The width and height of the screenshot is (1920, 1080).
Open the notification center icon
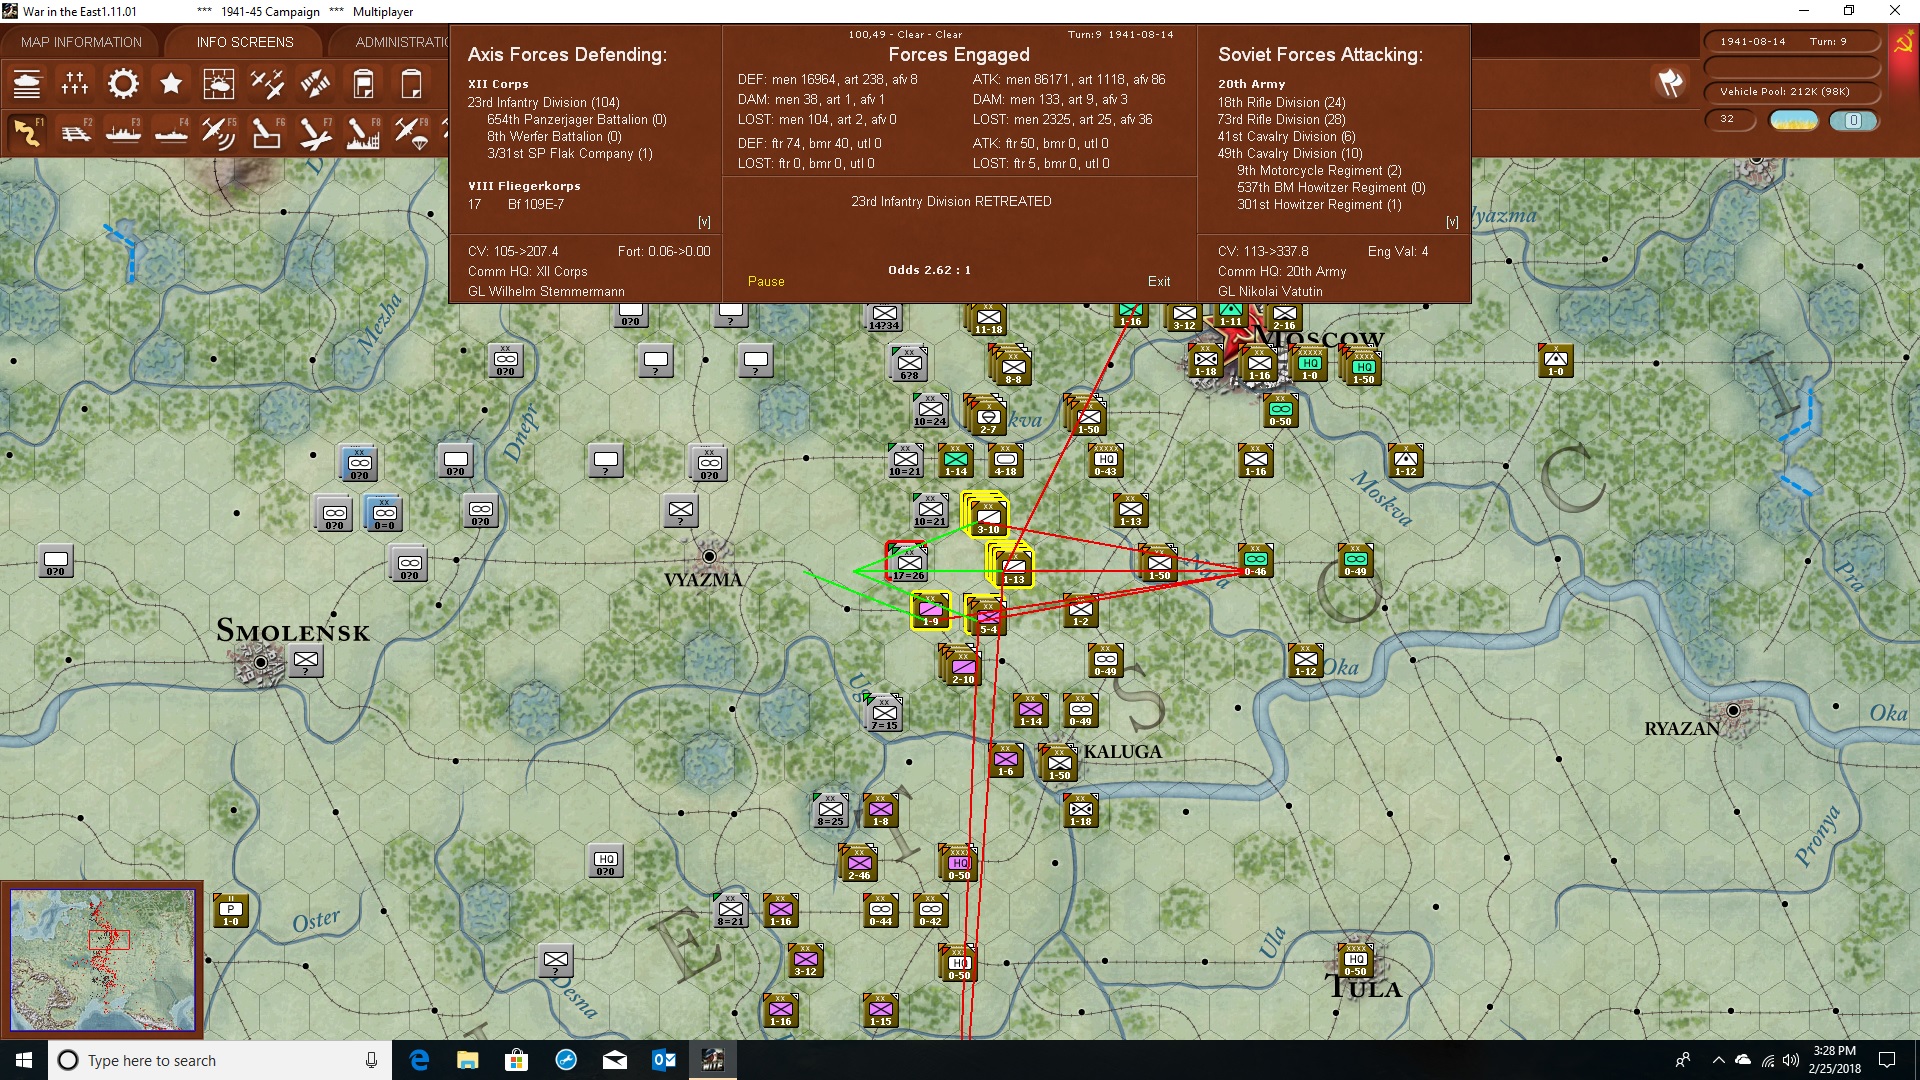click(1887, 1060)
